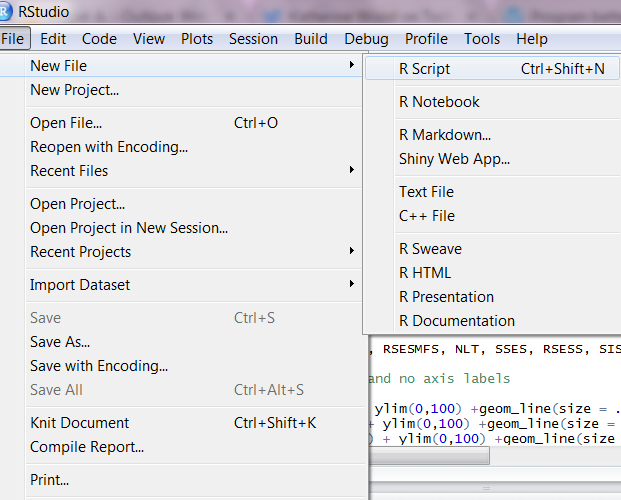Expand the Recent Projects submenu
The height and width of the screenshot is (500, 621).
(80, 252)
